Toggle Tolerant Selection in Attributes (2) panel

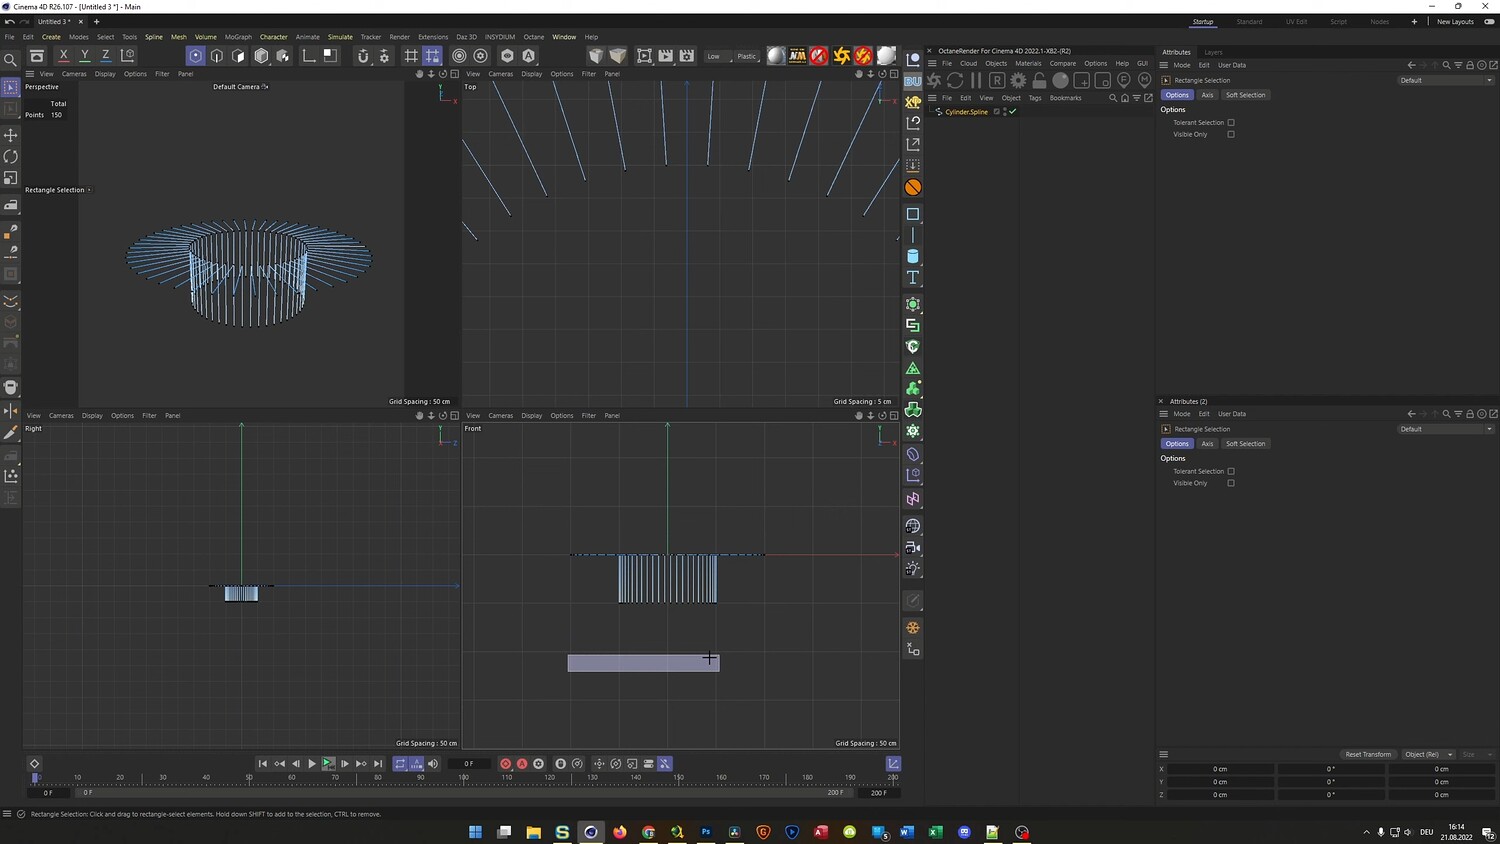[x=1231, y=471]
